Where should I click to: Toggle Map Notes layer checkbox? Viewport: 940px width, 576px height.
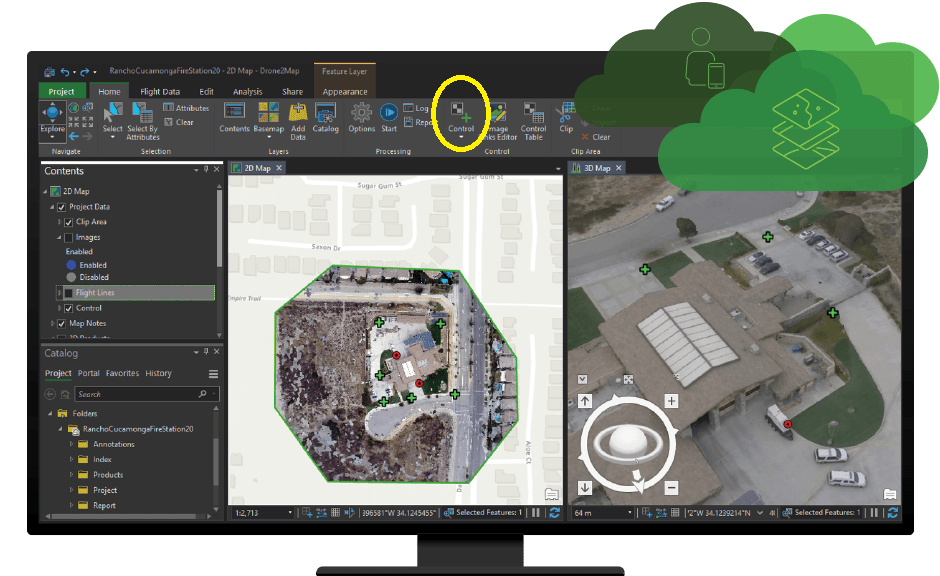(61, 323)
